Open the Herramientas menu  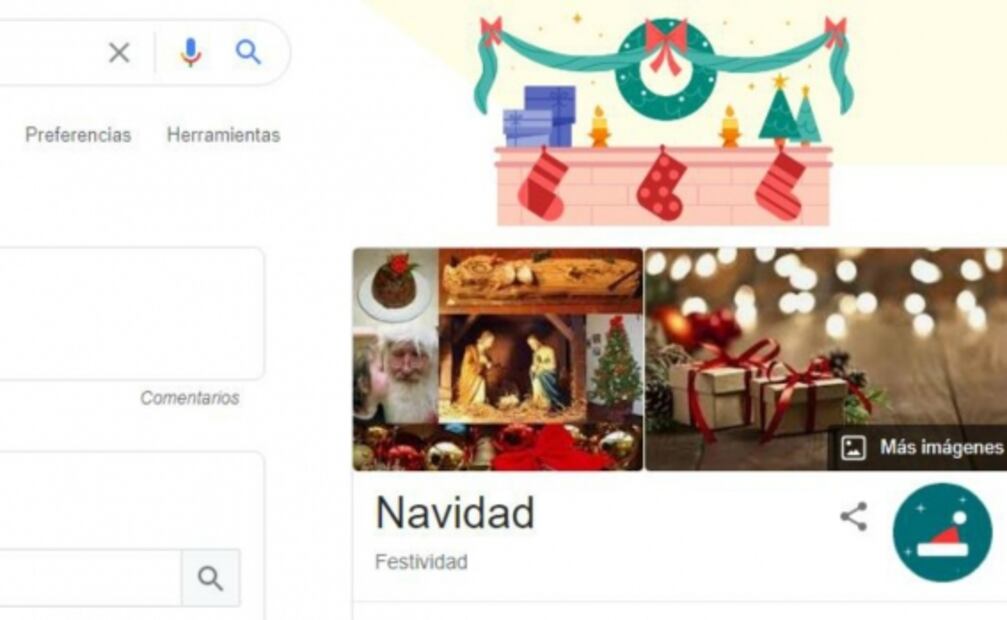(x=223, y=135)
